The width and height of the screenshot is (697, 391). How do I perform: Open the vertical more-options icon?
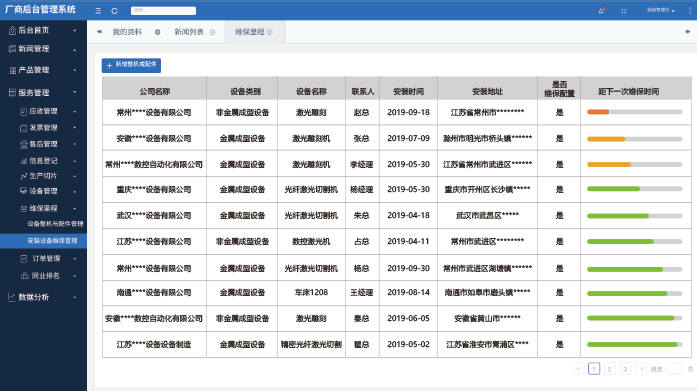pyautogui.click(x=690, y=10)
